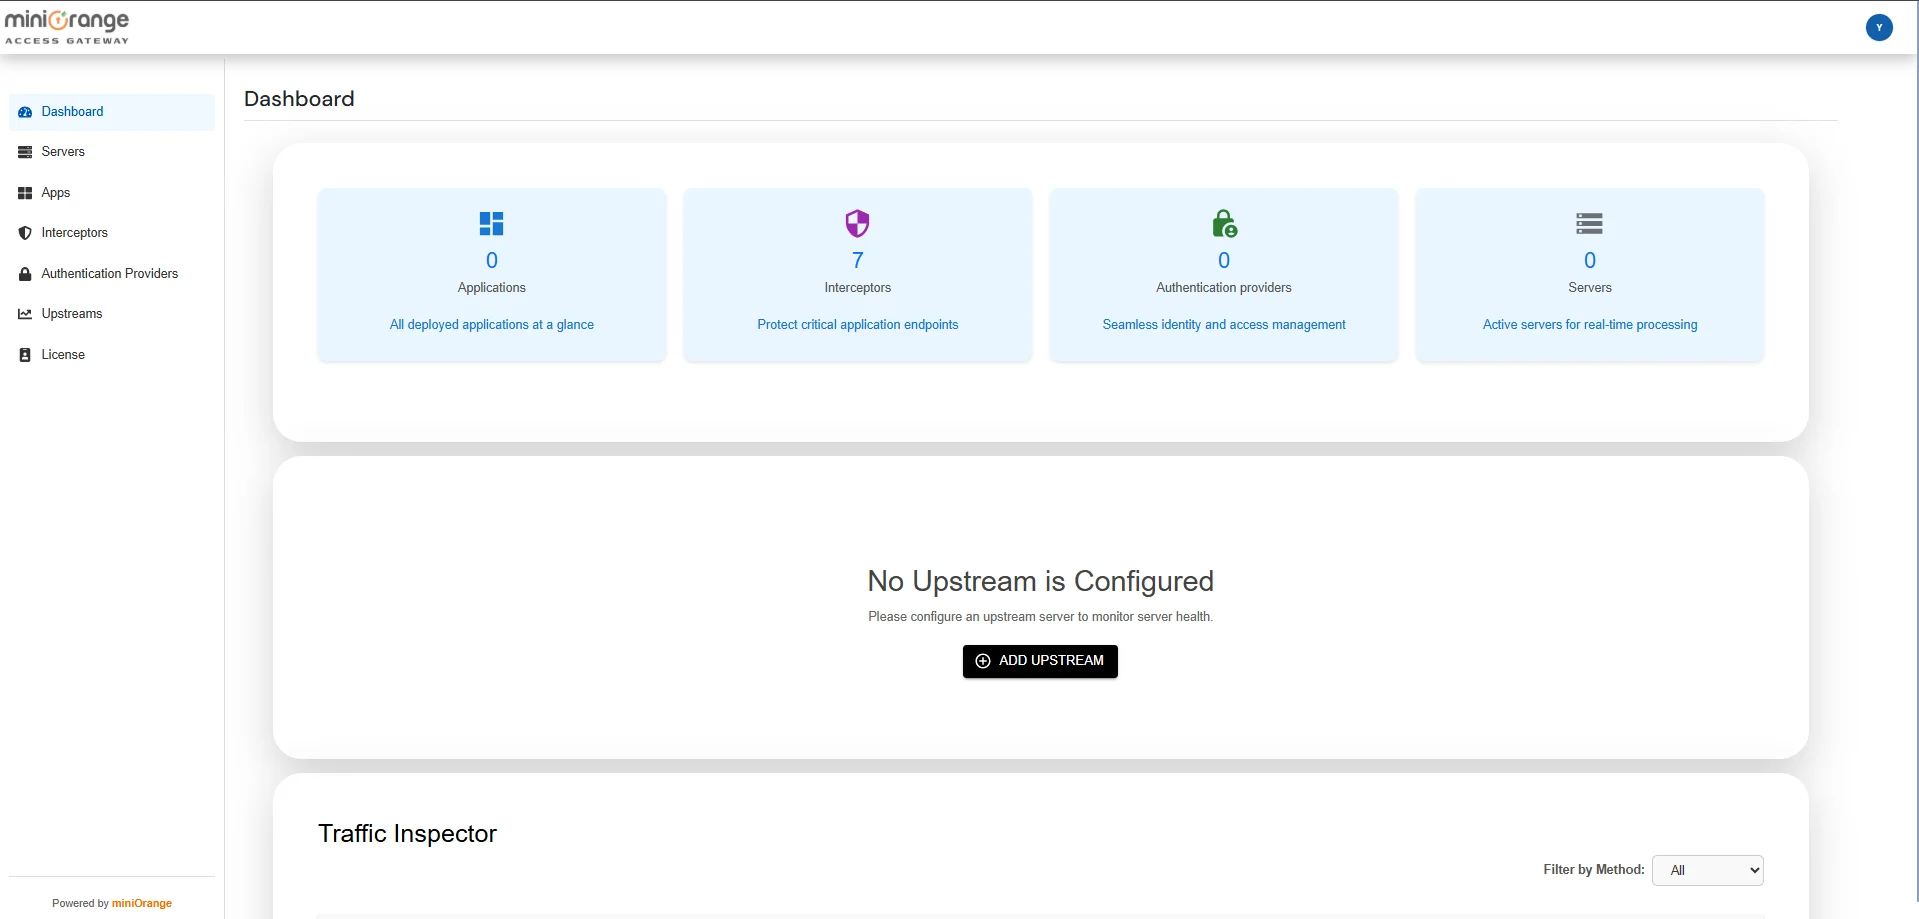Open the Filter by Method dropdown

(1709, 870)
